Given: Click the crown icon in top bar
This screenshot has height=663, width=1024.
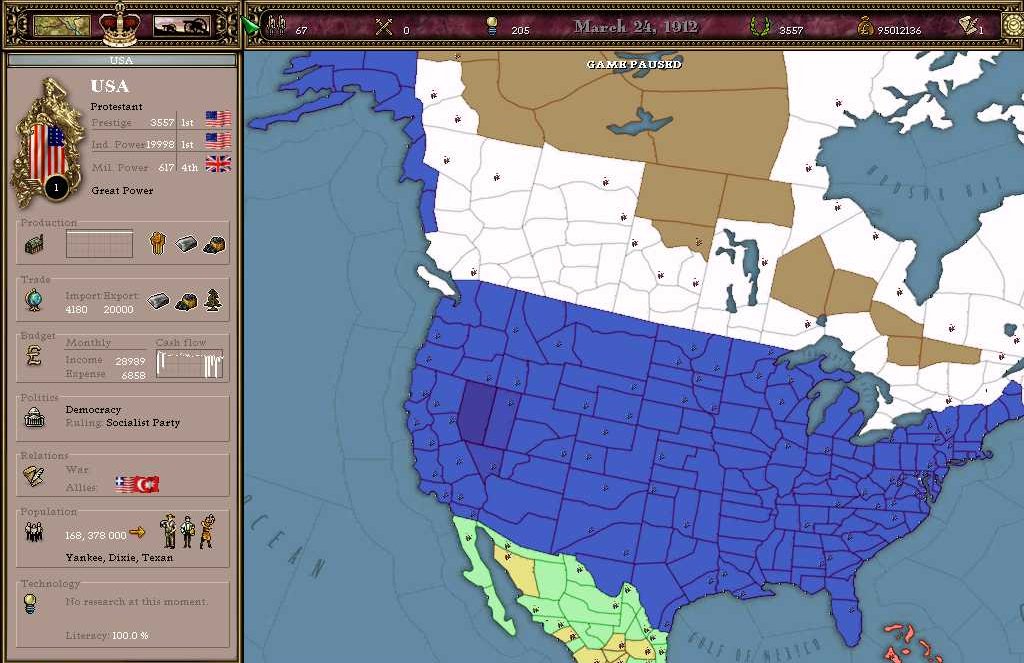Looking at the screenshot, I should point(120,25).
